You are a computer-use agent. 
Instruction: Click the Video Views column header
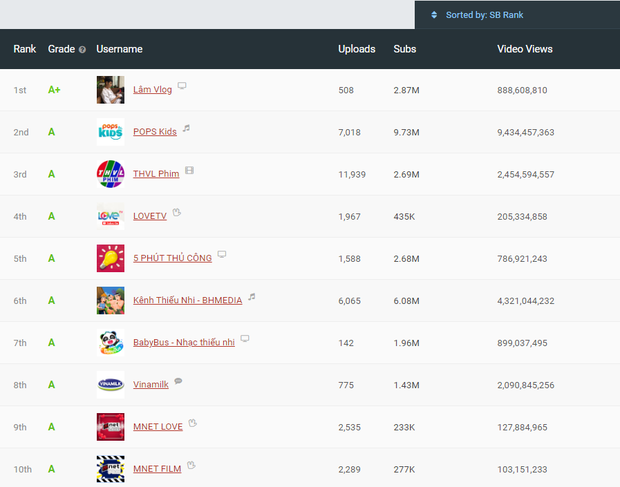pyautogui.click(x=524, y=49)
